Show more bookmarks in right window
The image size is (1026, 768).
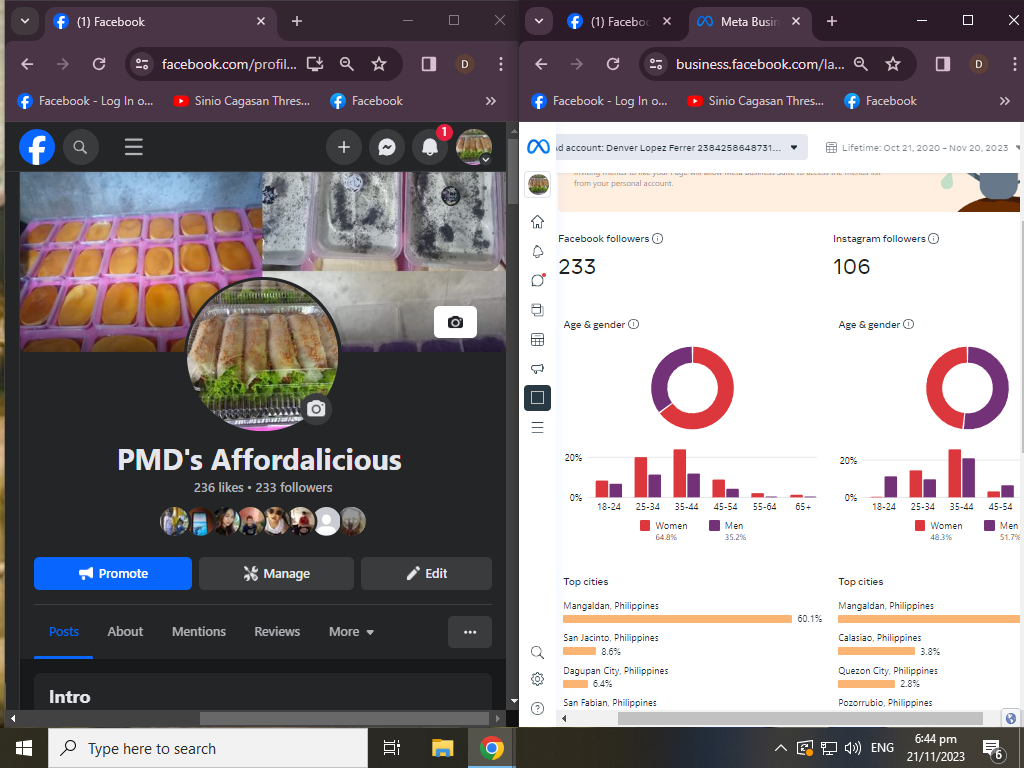point(1005,101)
